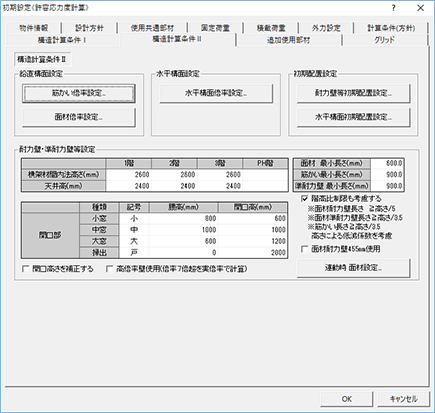This screenshot has height=413, width=435.
Task: Open the 構造計算条件Ⅰ tab
Action: coord(63,40)
